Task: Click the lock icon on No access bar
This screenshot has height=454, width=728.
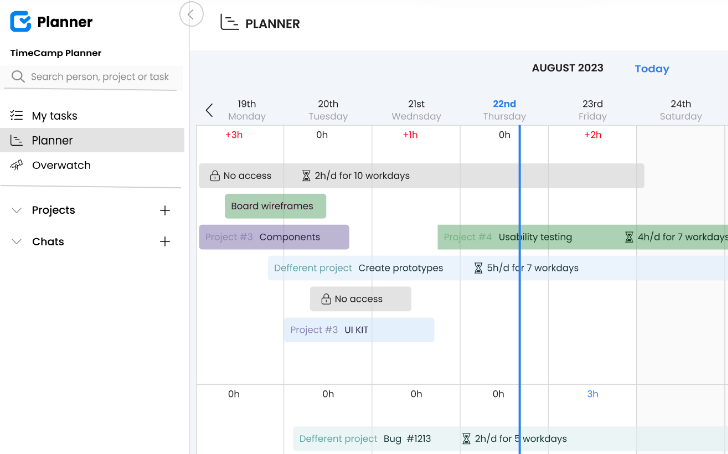Action: pos(215,176)
